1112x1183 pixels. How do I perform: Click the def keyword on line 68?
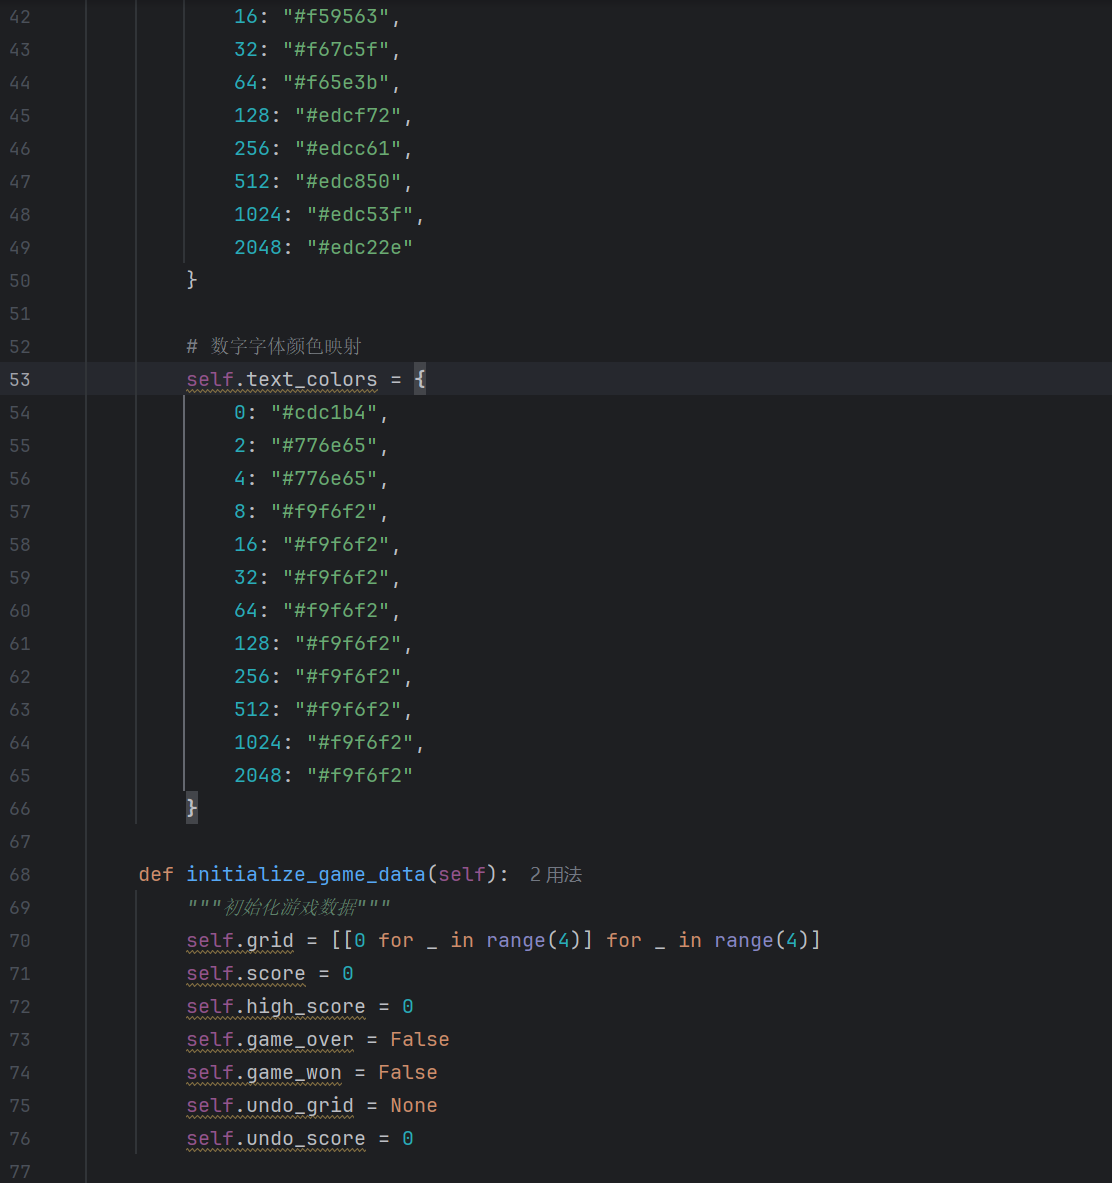coord(156,875)
